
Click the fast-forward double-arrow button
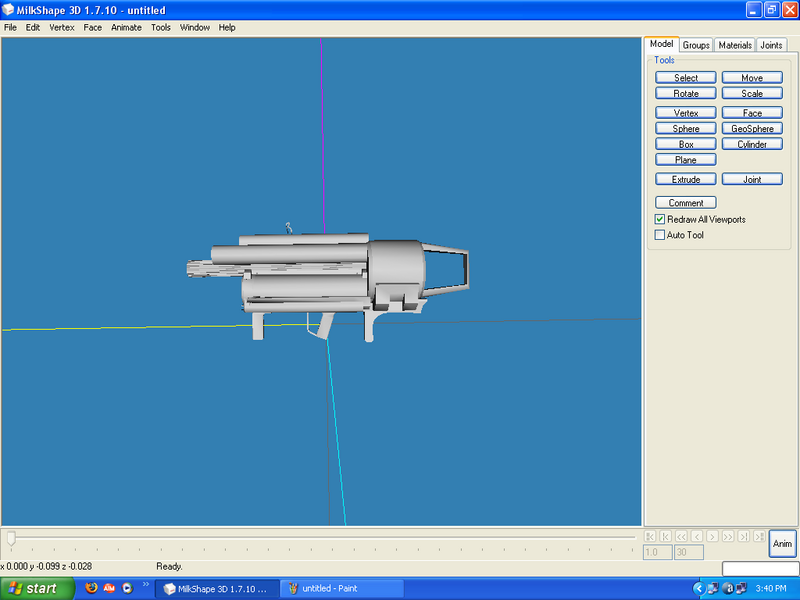(x=728, y=536)
